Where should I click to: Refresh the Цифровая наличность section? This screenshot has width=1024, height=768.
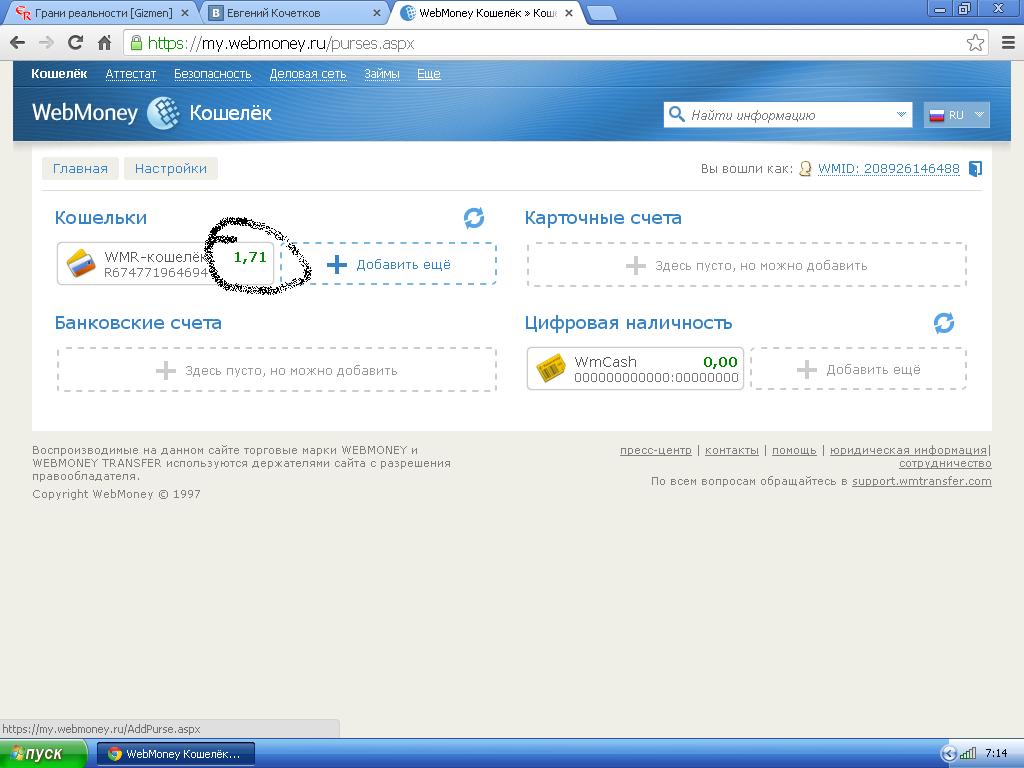[x=944, y=323]
